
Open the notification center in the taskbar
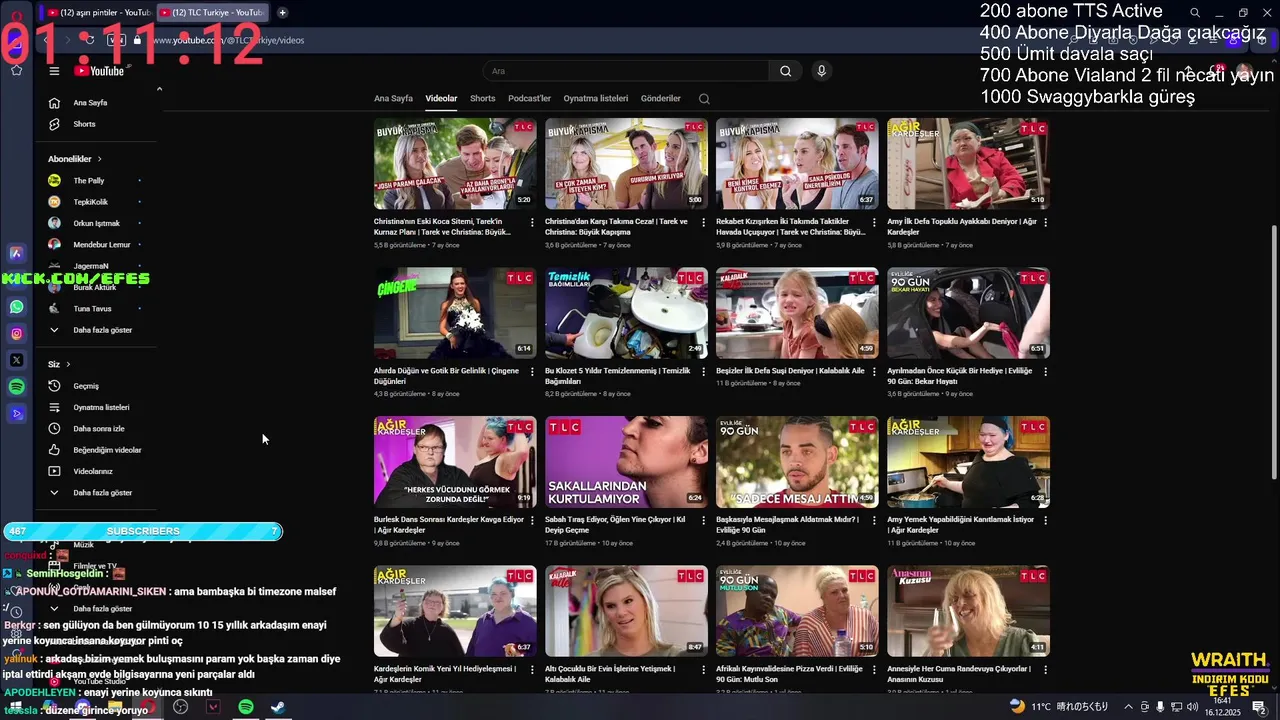[1259, 707]
